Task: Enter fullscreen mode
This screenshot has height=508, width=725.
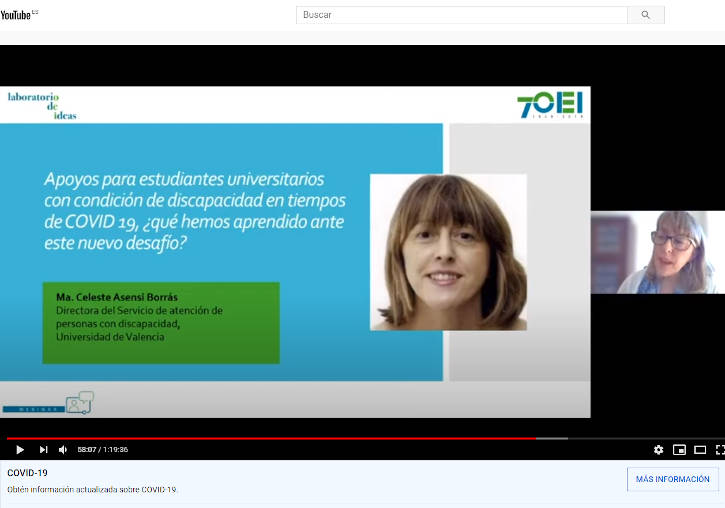Action: click(x=719, y=450)
